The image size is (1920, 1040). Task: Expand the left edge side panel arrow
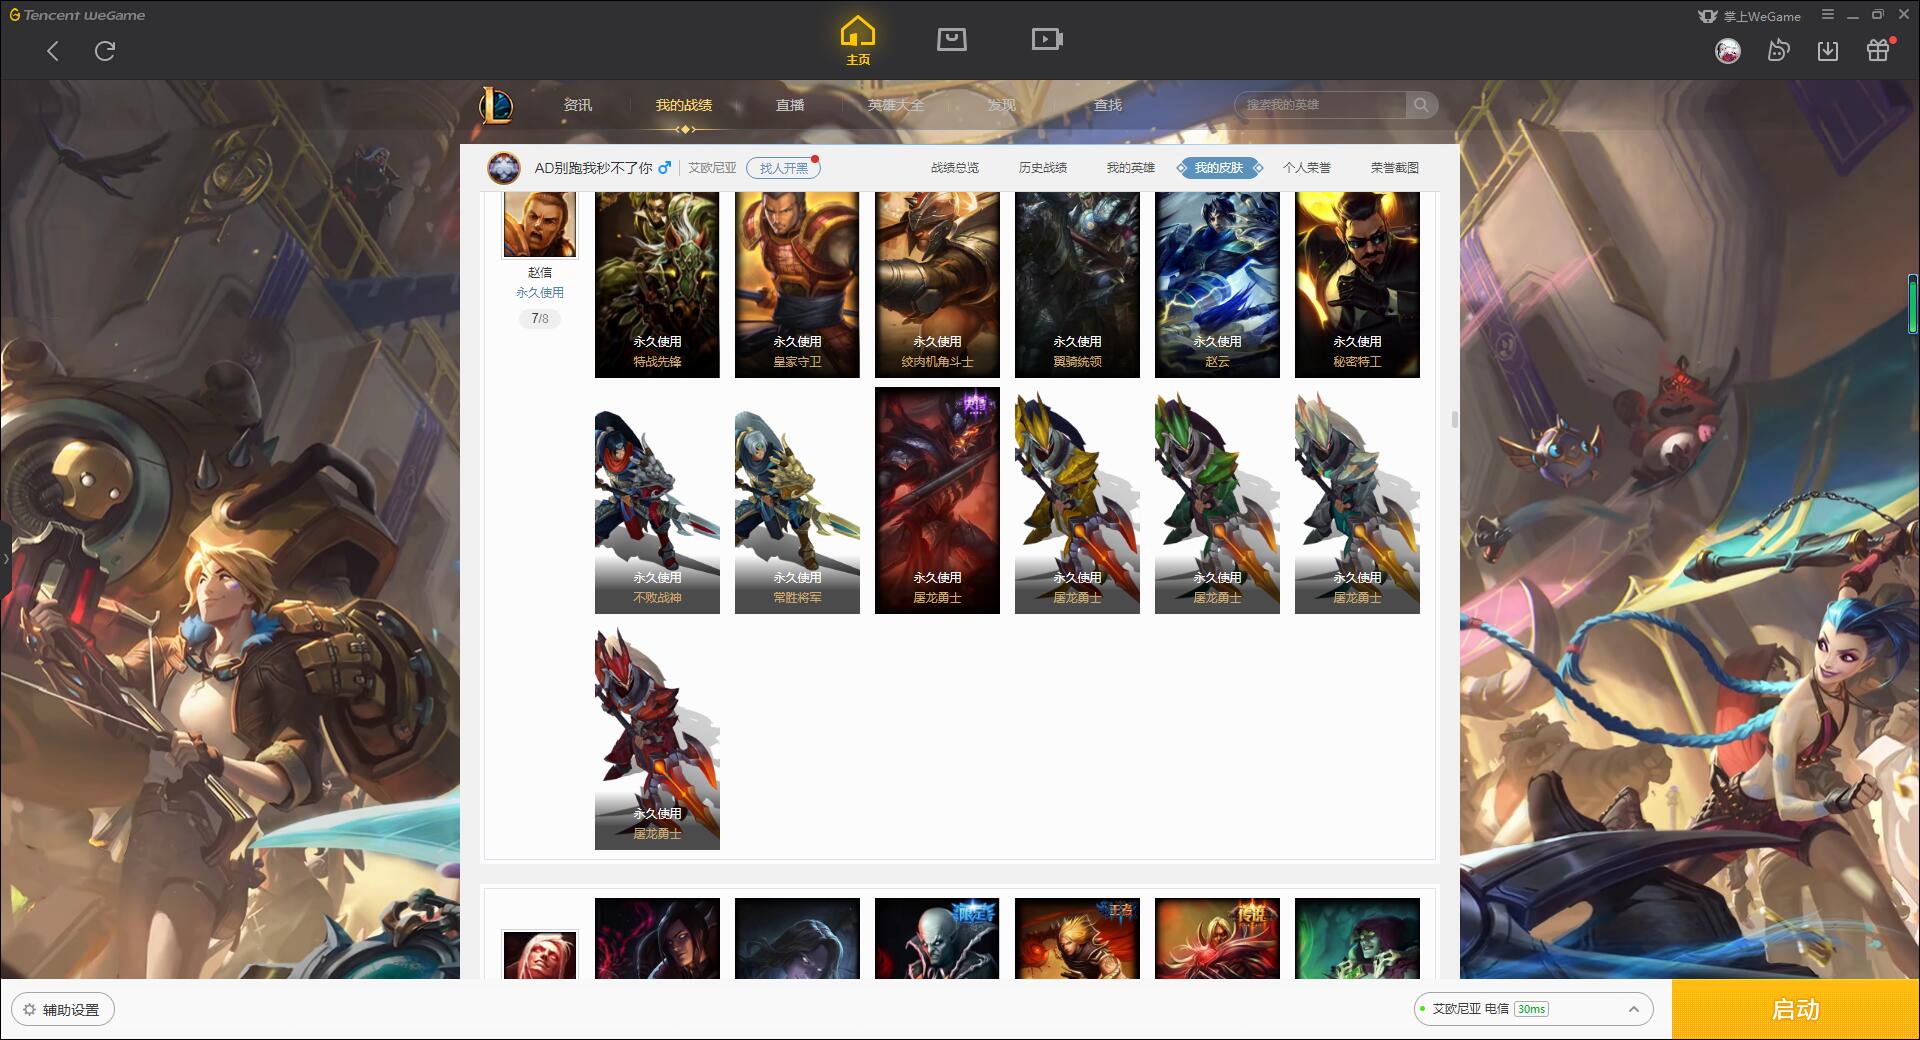(x=5, y=558)
